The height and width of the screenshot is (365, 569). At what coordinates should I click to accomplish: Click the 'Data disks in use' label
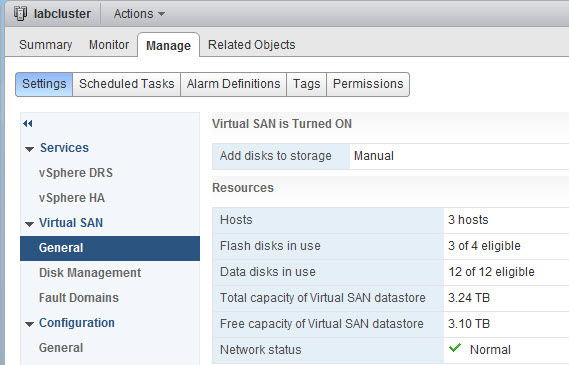(x=268, y=272)
